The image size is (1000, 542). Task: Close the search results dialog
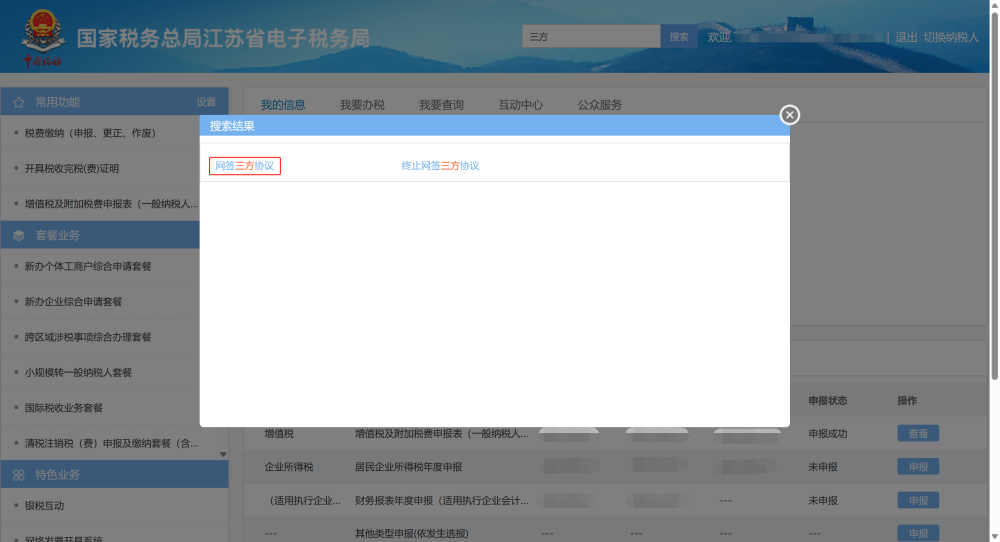[x=790, y=115]
